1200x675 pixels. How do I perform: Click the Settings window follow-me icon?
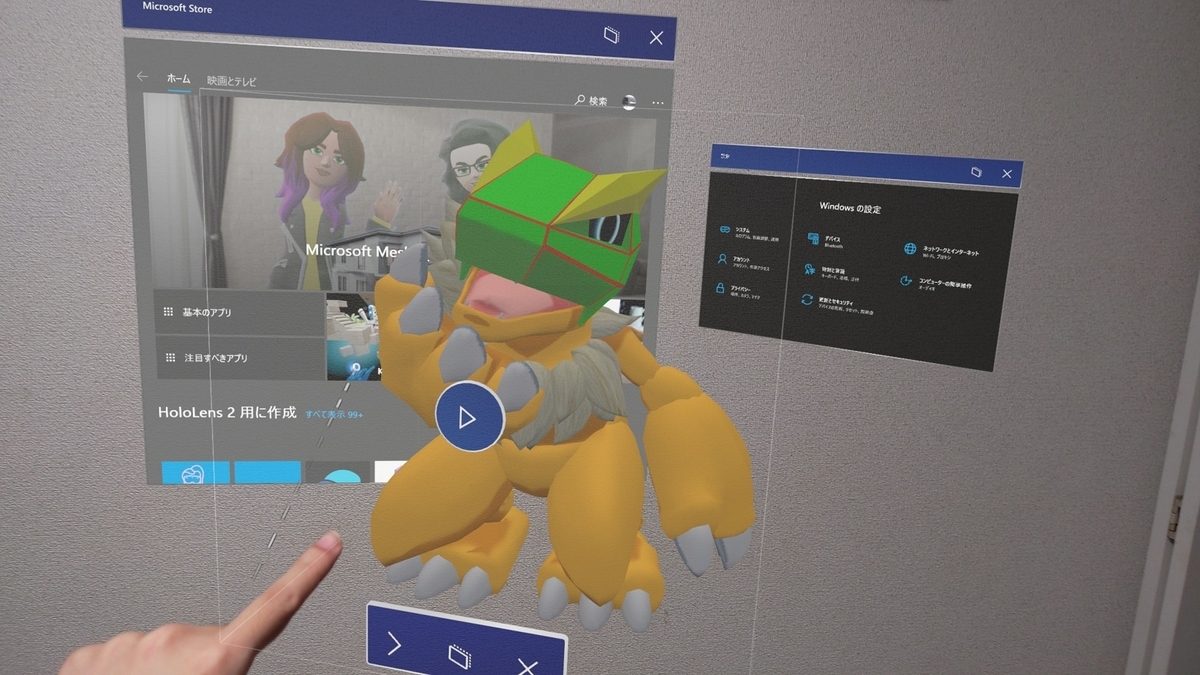[x=976, y=172]
